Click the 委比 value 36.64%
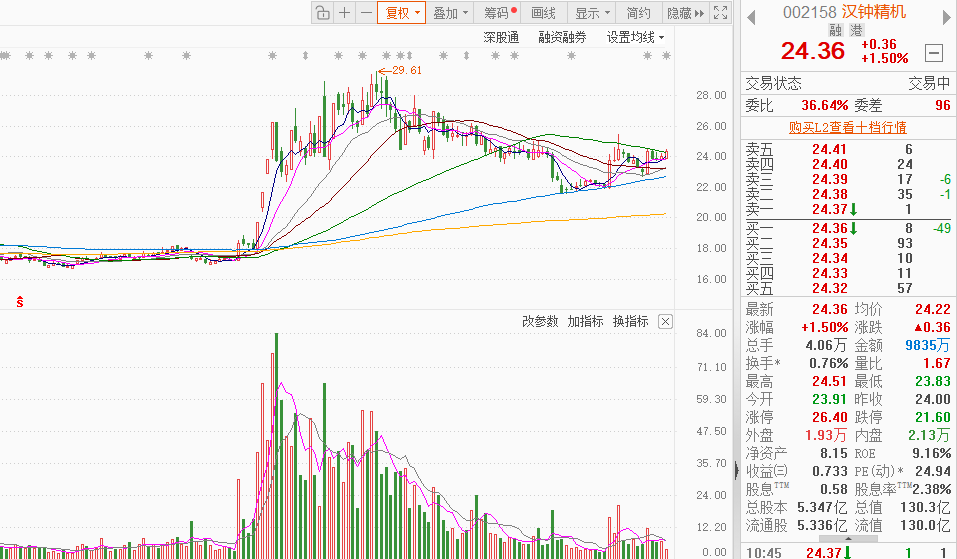The width and height of the screenshot is (957, 559). 825,105
